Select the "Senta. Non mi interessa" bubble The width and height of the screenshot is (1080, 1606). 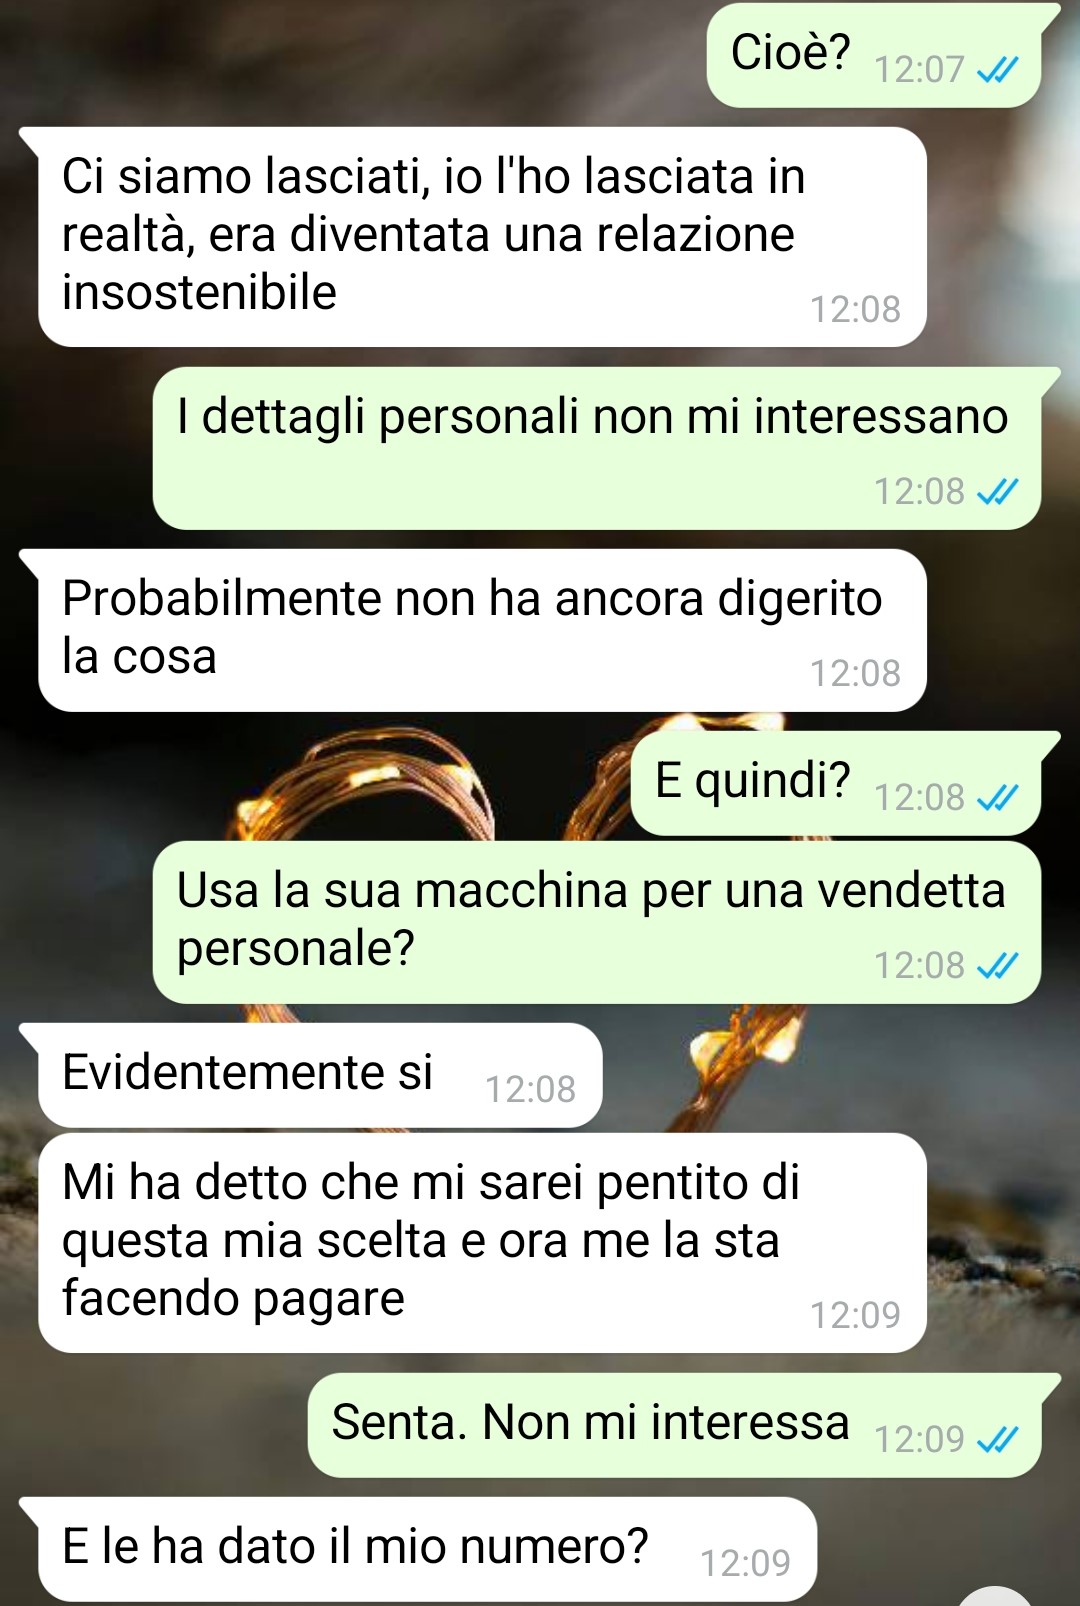(675, 1425)
